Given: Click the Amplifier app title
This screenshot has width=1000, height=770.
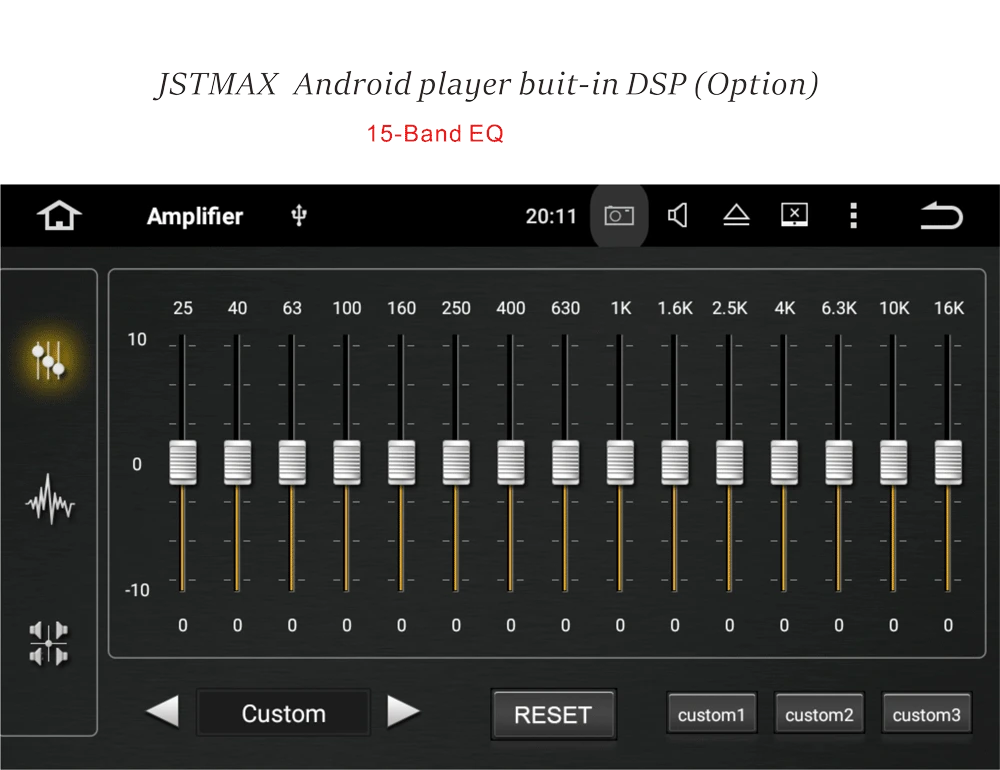Looking at the screenshot, I should (195, 216).
